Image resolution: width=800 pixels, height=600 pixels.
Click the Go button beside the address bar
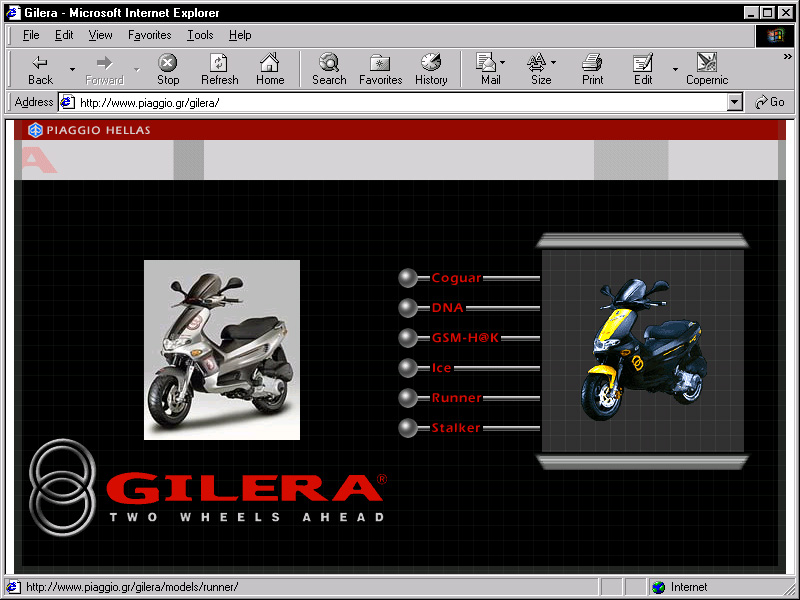(x=770, y=103)
